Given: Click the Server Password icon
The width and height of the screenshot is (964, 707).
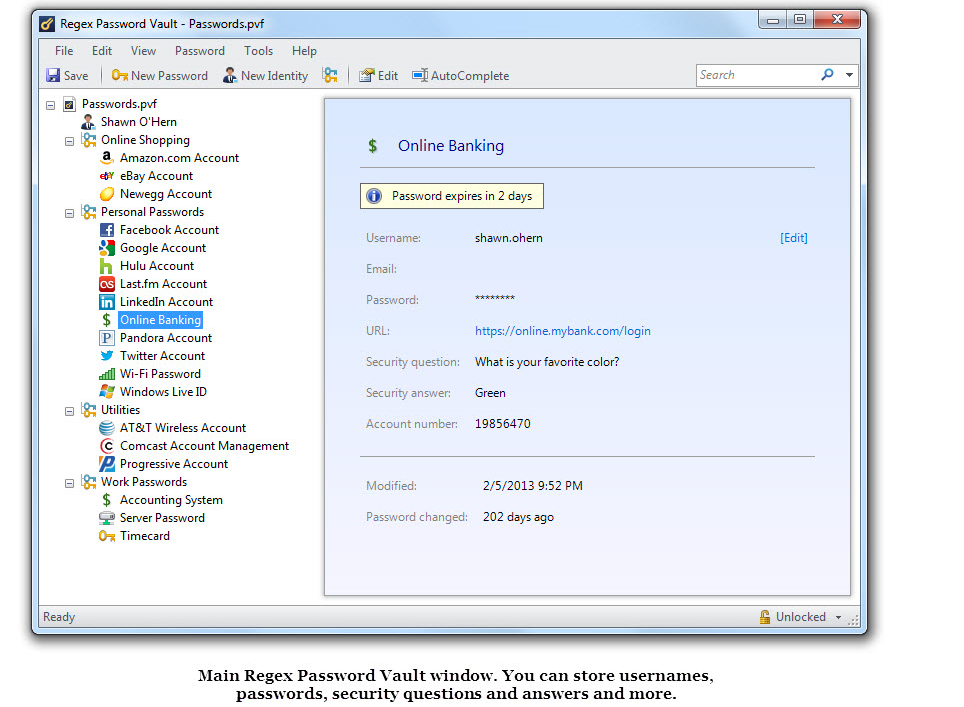Looking at the screenshot, I should click(106, 518).
